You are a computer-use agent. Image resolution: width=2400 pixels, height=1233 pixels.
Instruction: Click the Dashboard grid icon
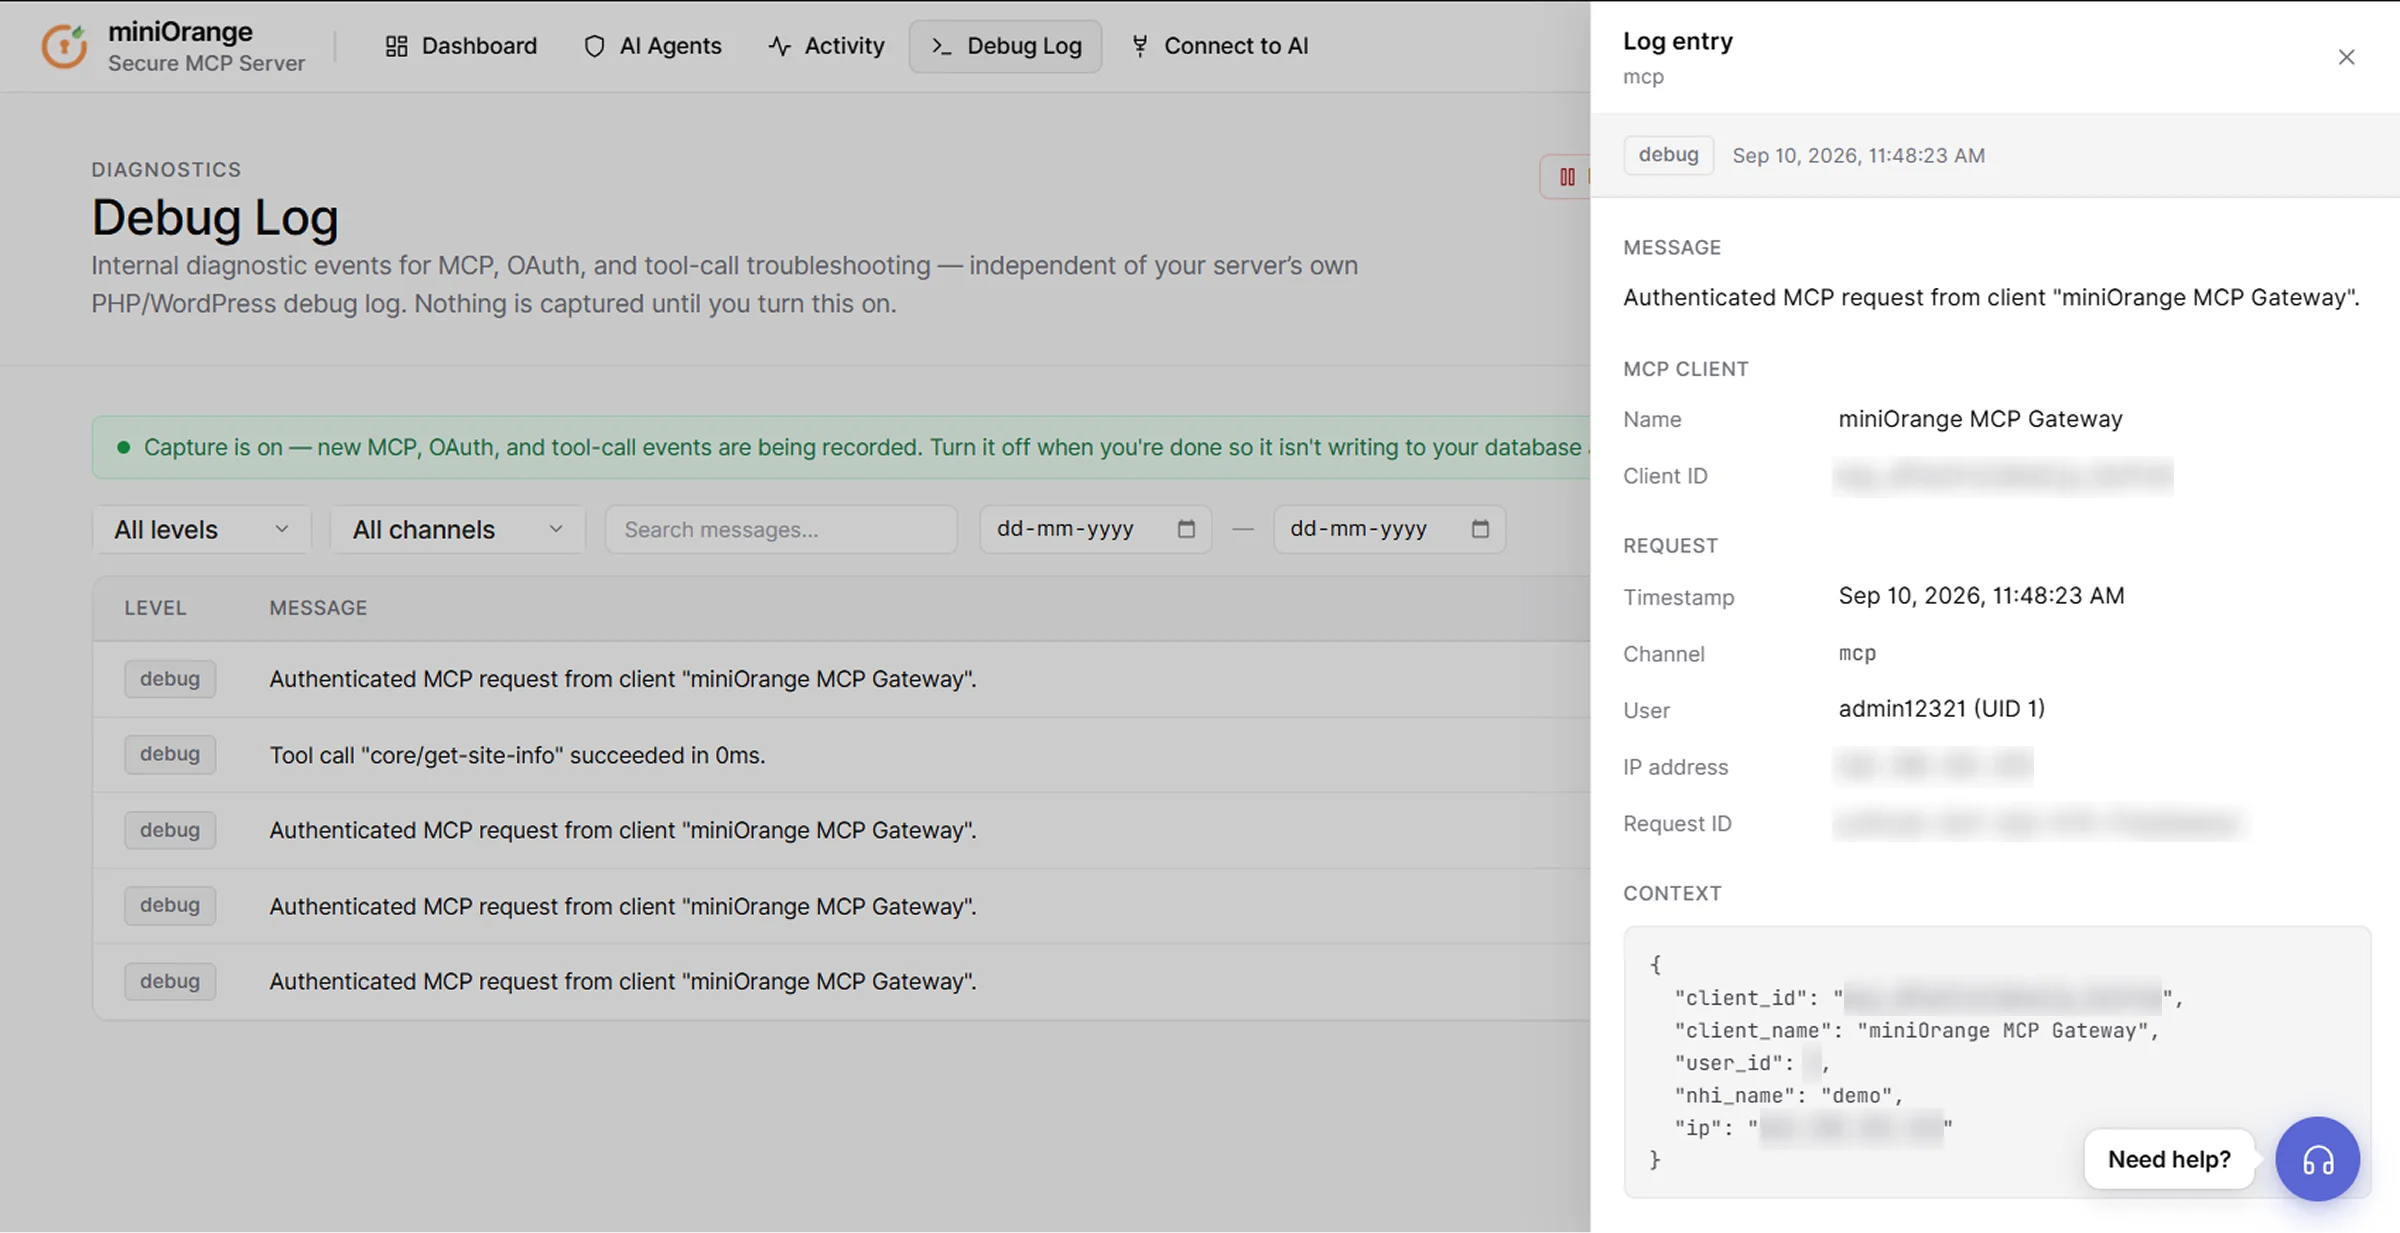coord(396,46)
